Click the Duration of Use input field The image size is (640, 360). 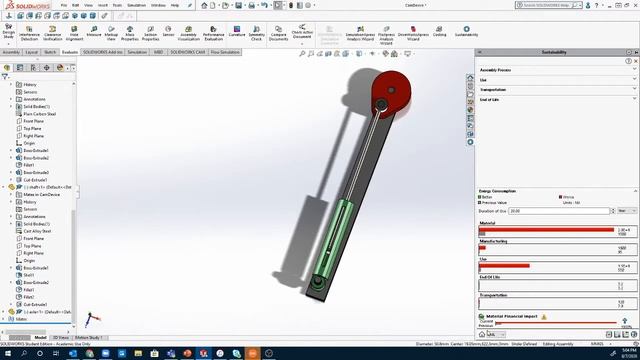pos(559,211)
